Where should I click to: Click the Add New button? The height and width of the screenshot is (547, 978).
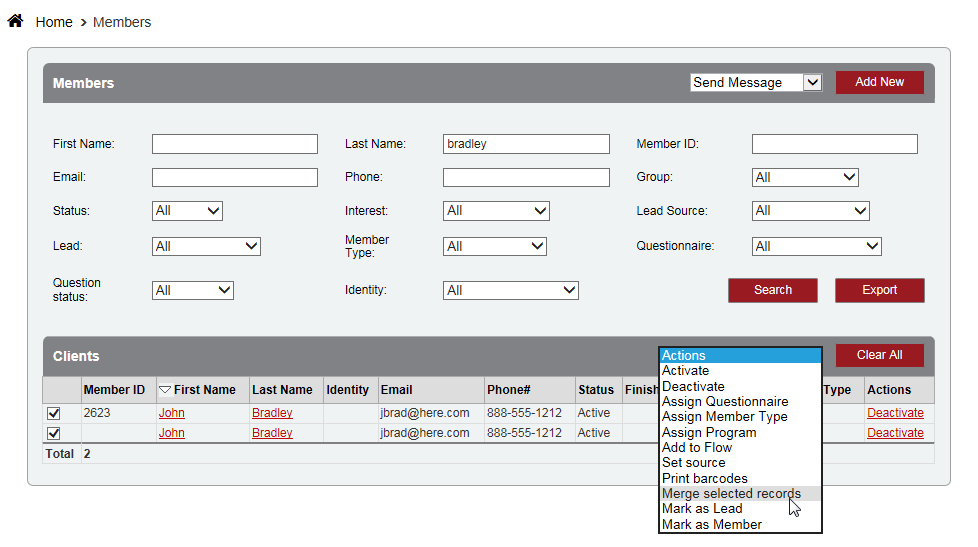tap(879, 82)
